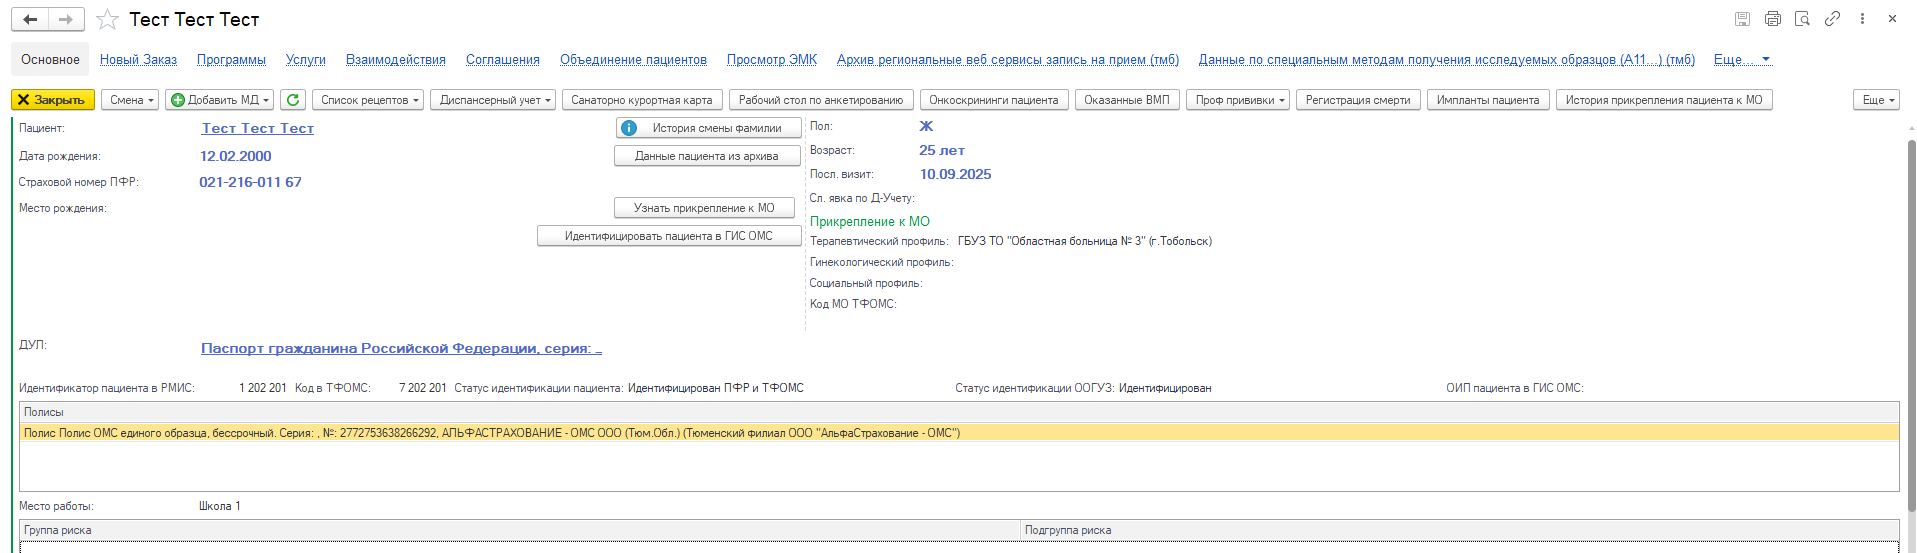Screen dimensions: 1917x553
Task: Open the three-dot options menu
Action: point(1862,19)
